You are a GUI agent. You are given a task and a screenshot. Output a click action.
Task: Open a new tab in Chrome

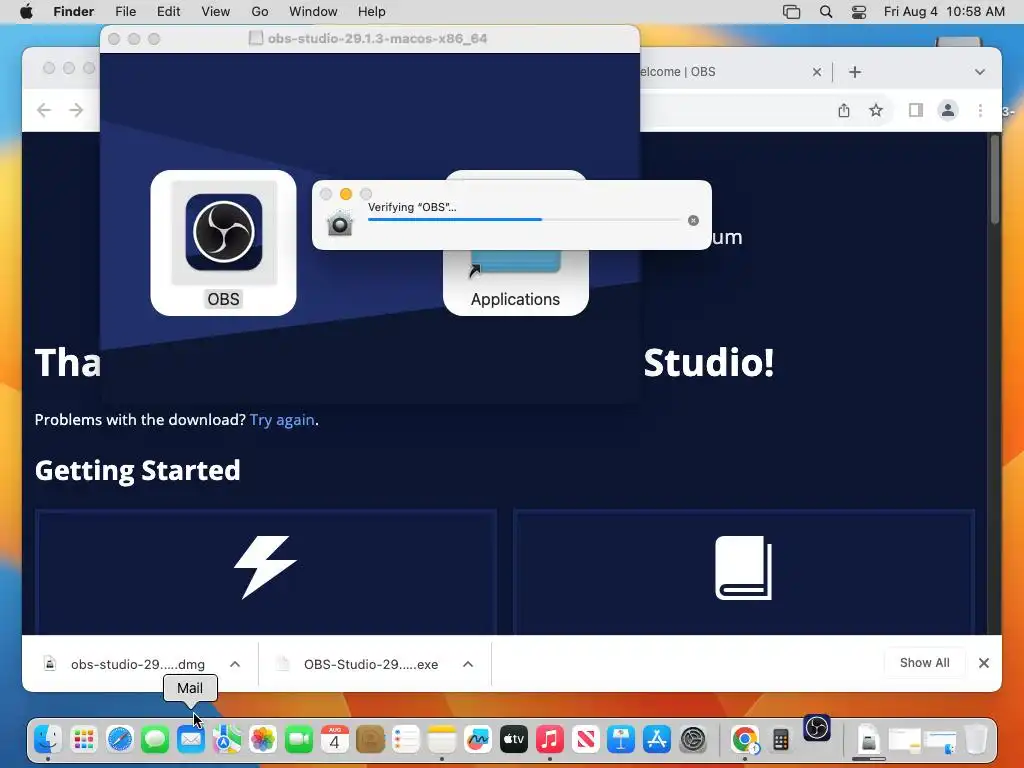[855, 72]
